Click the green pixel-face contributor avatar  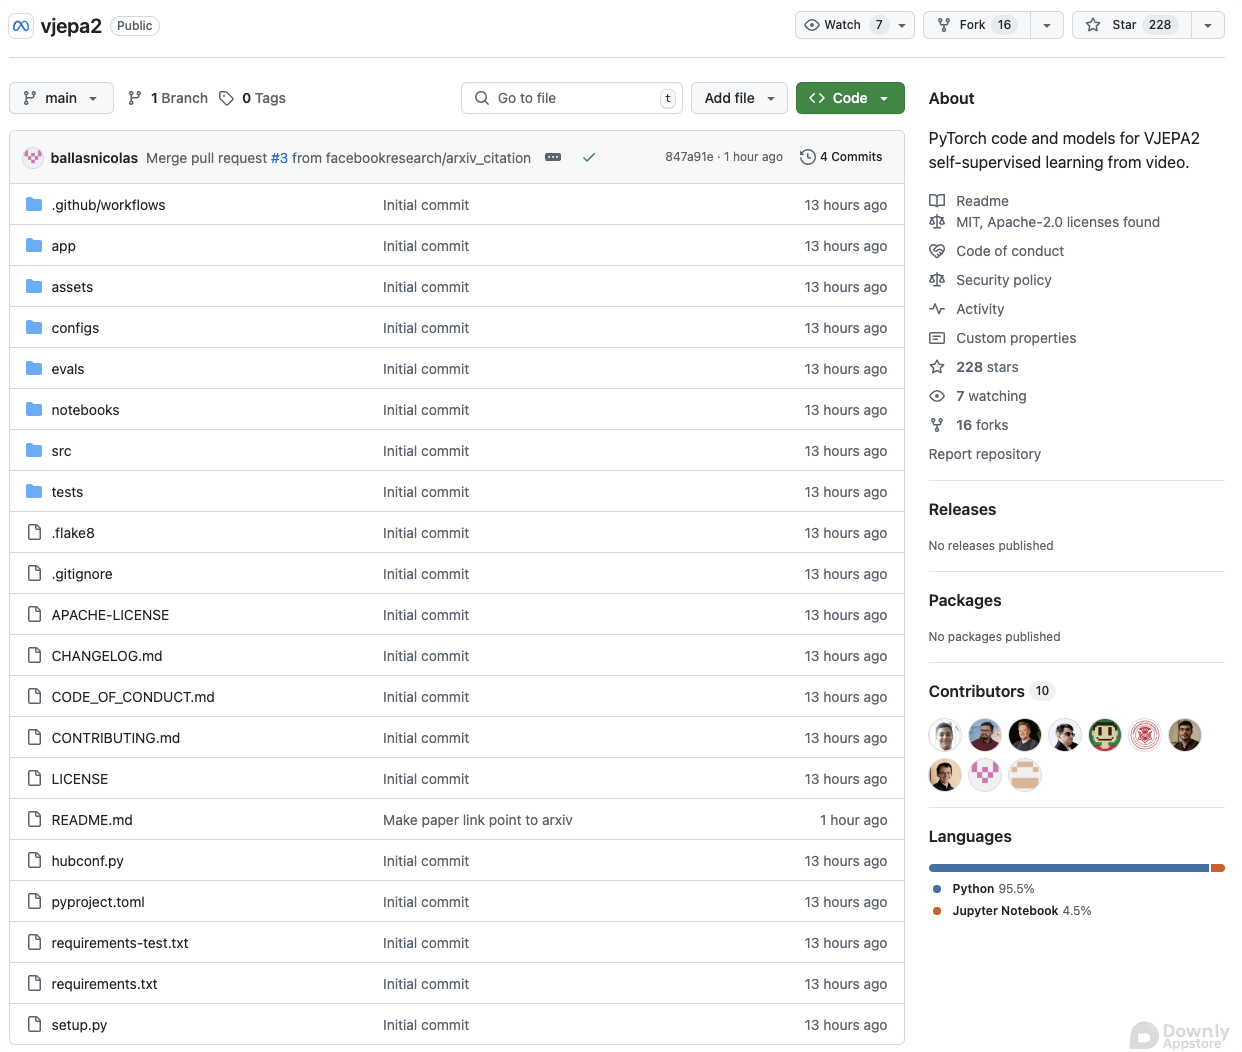(1105, 735)
